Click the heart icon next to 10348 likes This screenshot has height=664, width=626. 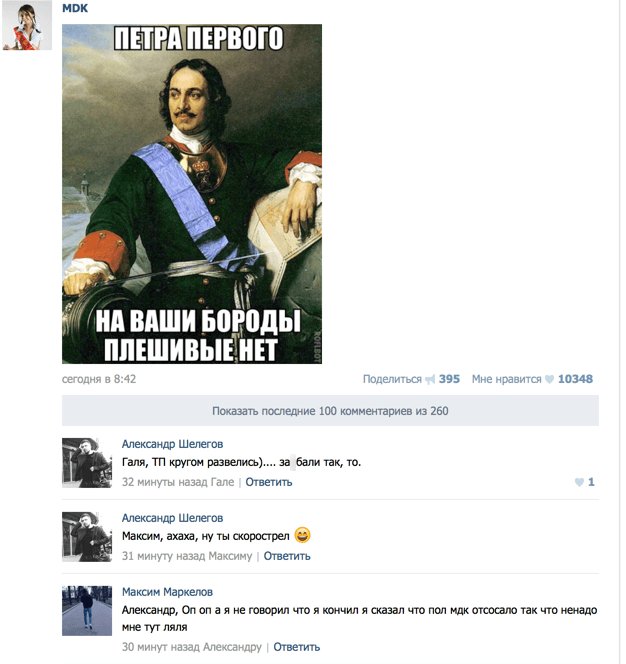(549, 379)
